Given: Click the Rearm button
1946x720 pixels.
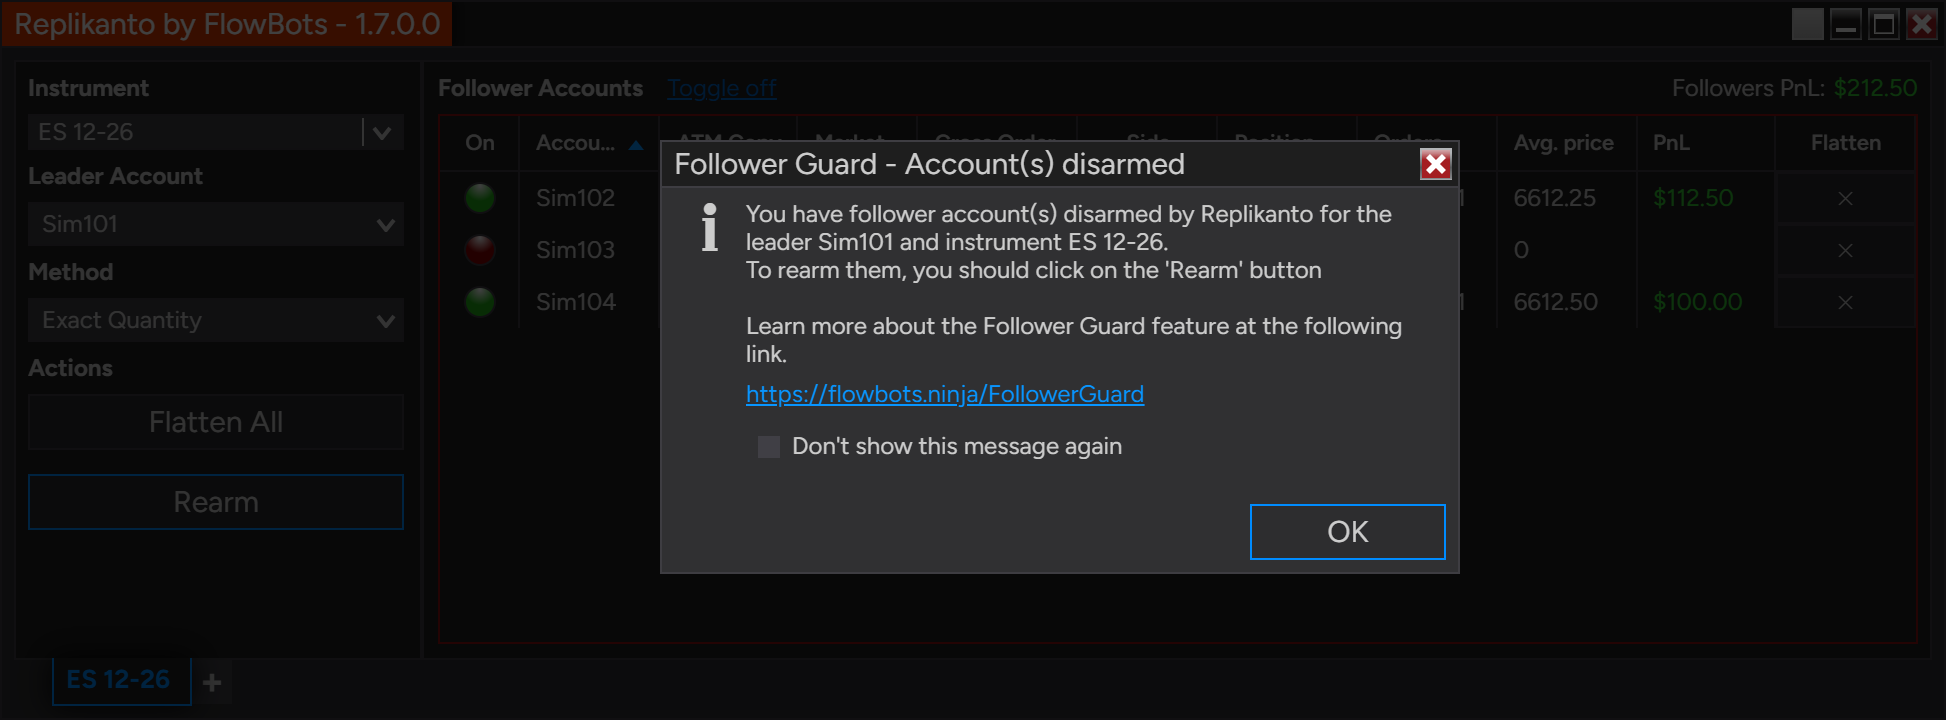Looking at the screenshot, I should pyautogui.click(x=216, y=502).
